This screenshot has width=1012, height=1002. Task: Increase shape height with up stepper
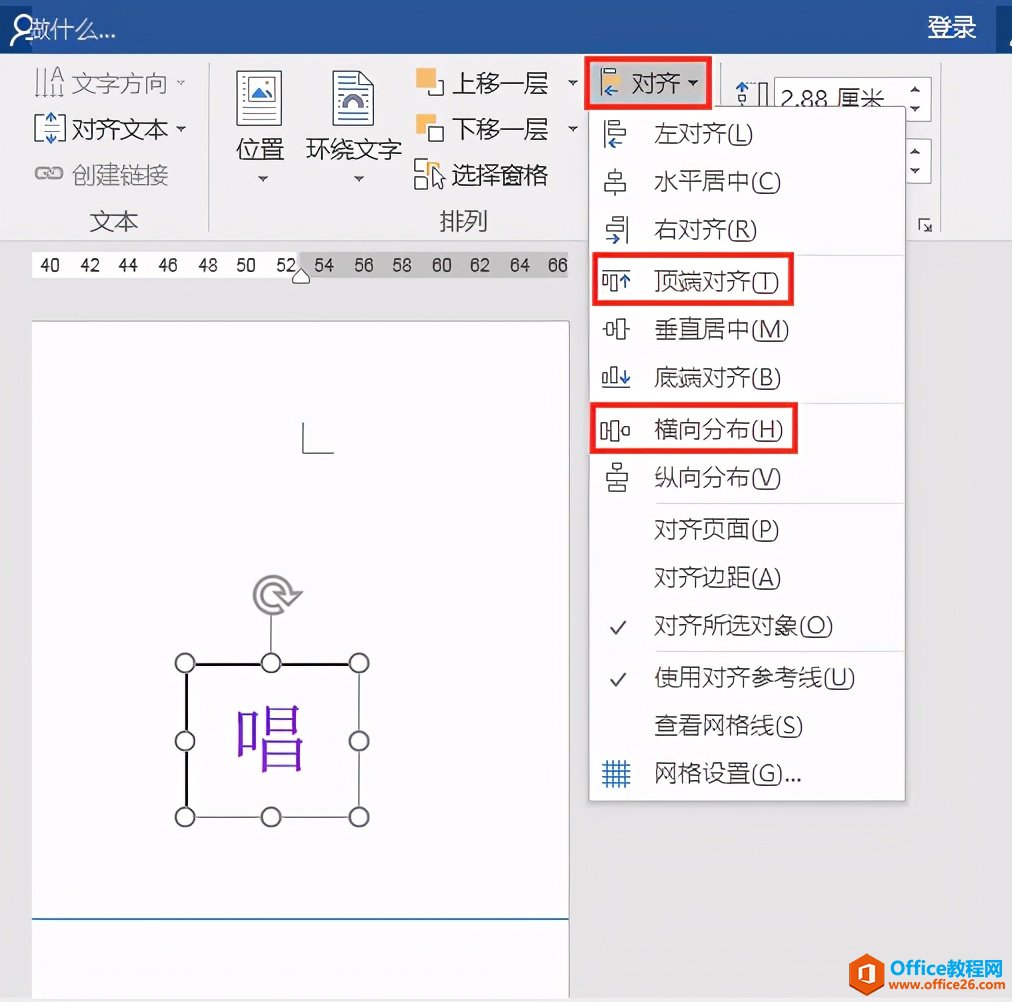click(915, 89)
